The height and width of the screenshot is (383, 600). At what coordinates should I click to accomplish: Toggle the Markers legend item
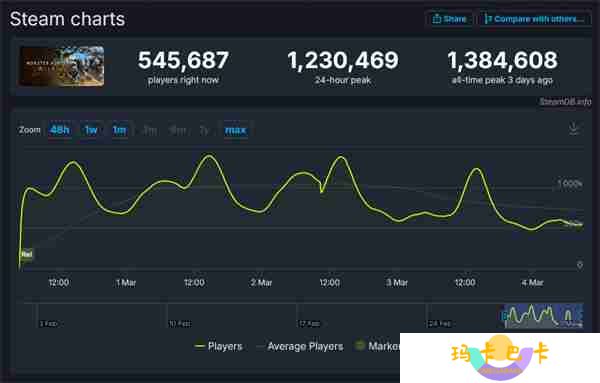377,346
